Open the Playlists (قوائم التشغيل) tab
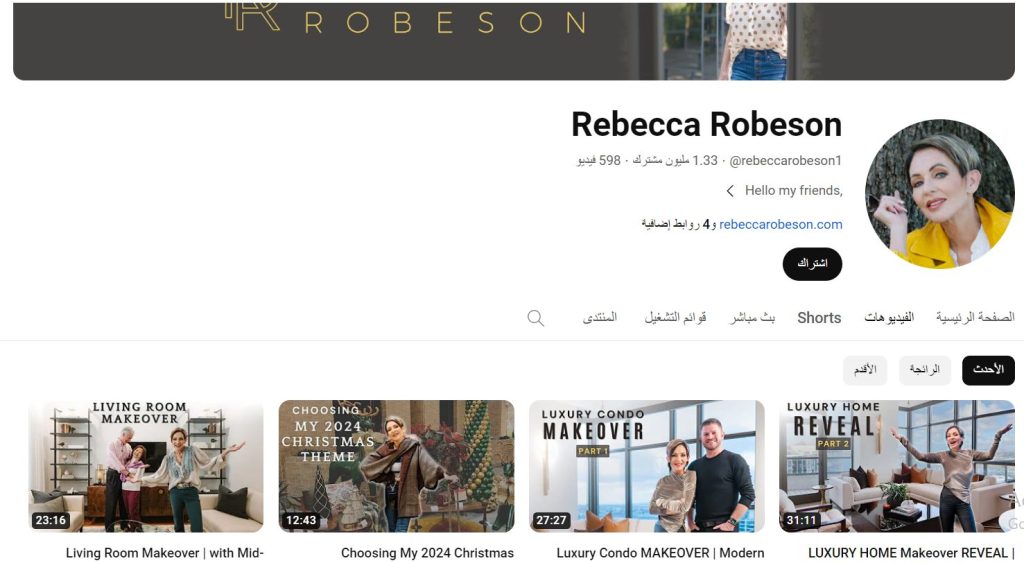 click(675, 318)
